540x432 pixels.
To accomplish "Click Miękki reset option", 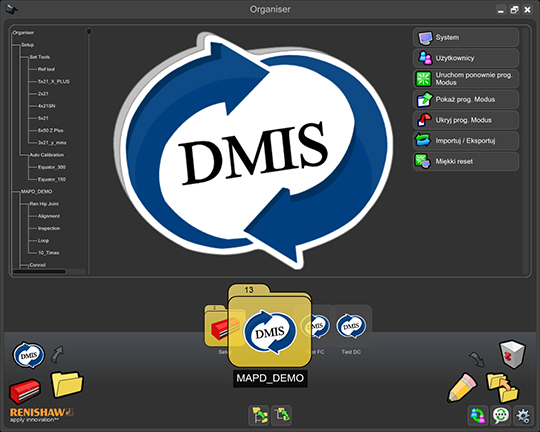I will (x=466, y=161).
